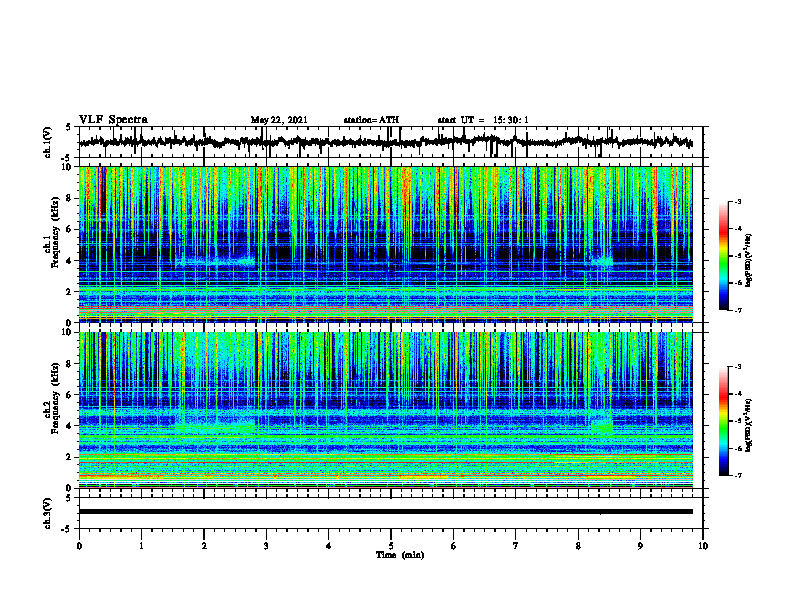Click the time axis tick label "1"

(141, 546)
